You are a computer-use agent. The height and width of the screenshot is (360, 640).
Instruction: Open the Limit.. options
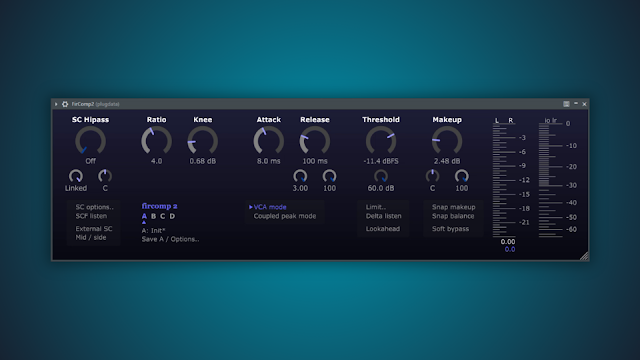376,207
